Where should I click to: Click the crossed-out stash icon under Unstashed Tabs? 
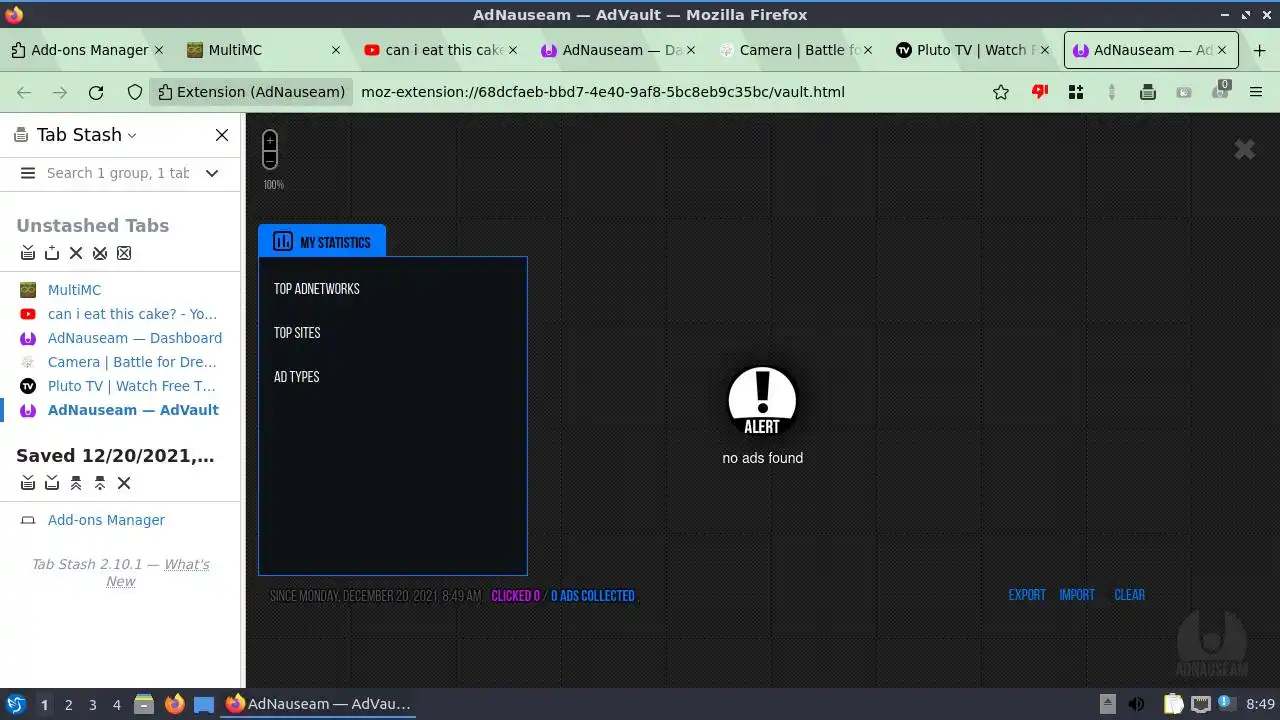click(x=100, y=253)
